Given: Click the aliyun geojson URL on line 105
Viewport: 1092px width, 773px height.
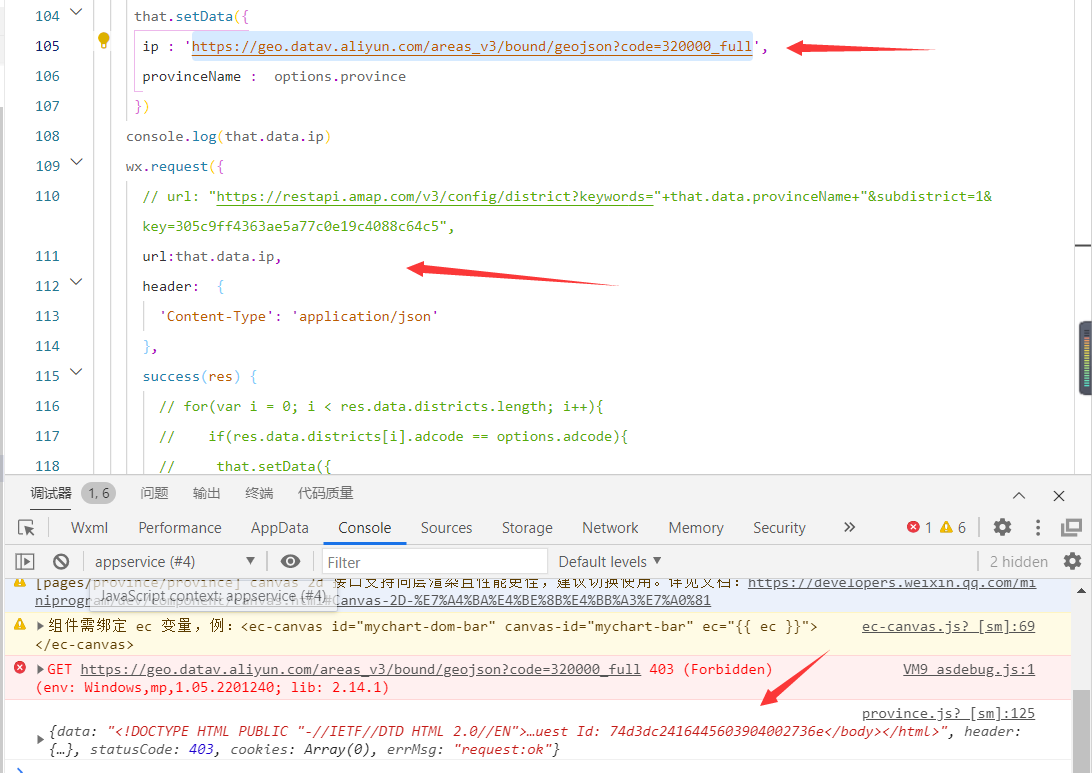Looking at the screenshot, I should pyautogui.click(x=471, y=46).
